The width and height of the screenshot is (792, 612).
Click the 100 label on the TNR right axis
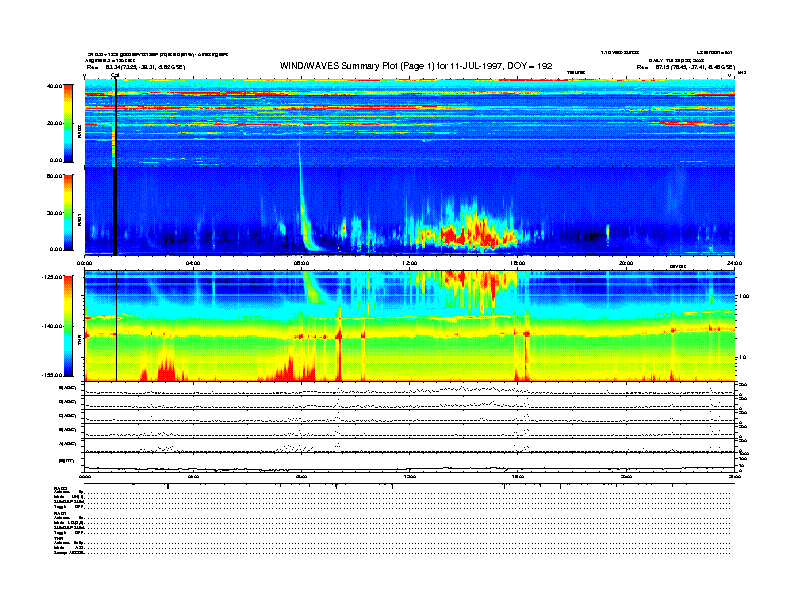[744, 296]
